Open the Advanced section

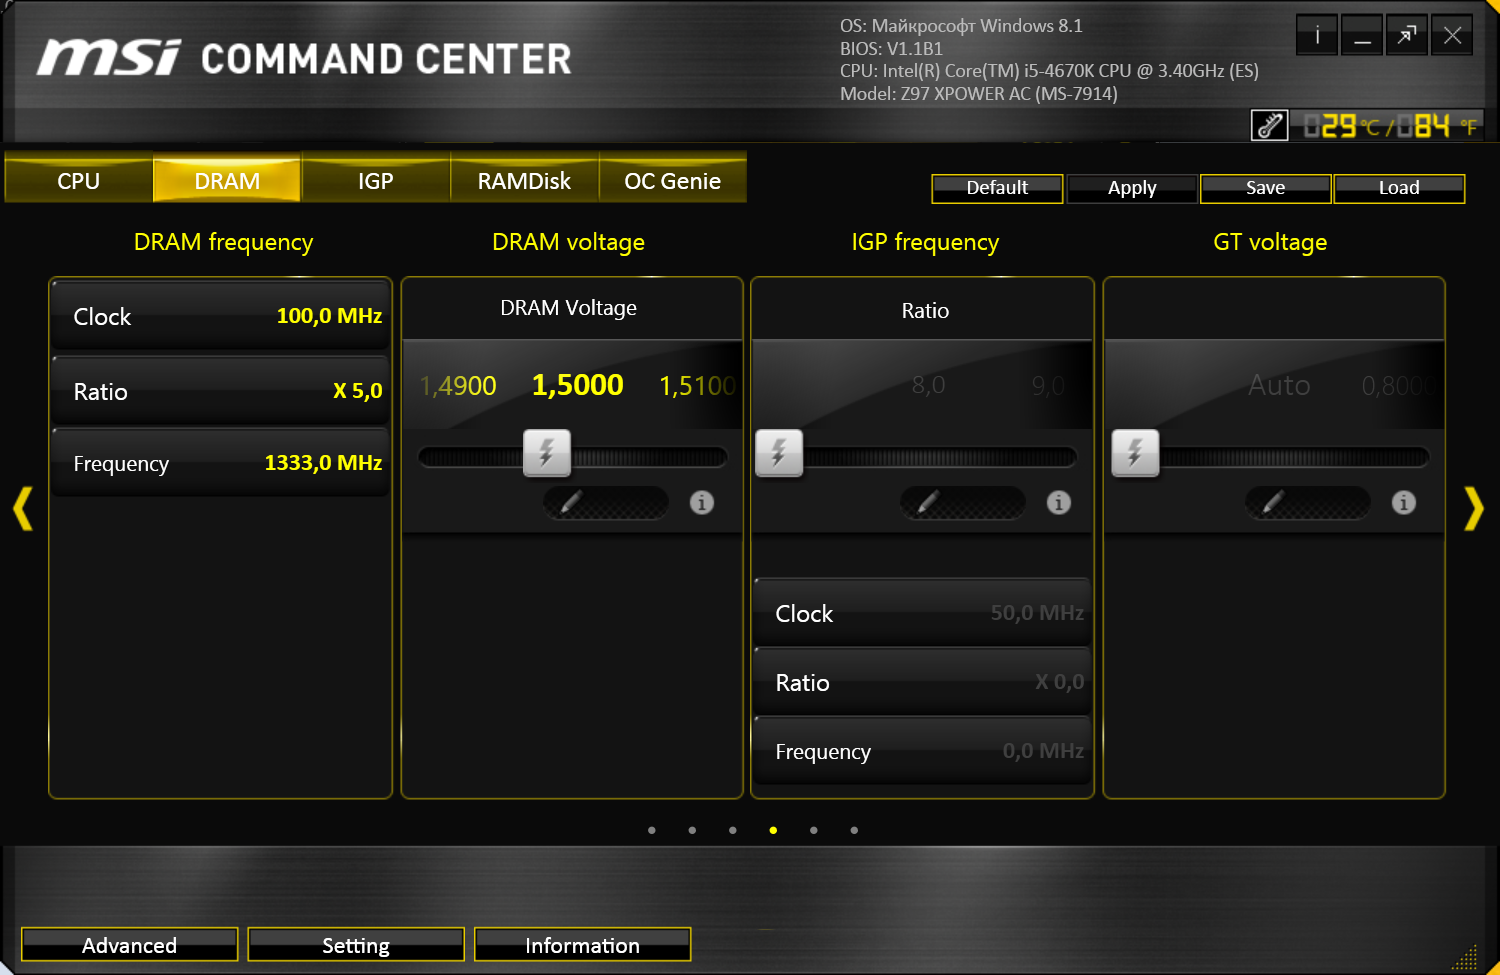click(129, 945)
